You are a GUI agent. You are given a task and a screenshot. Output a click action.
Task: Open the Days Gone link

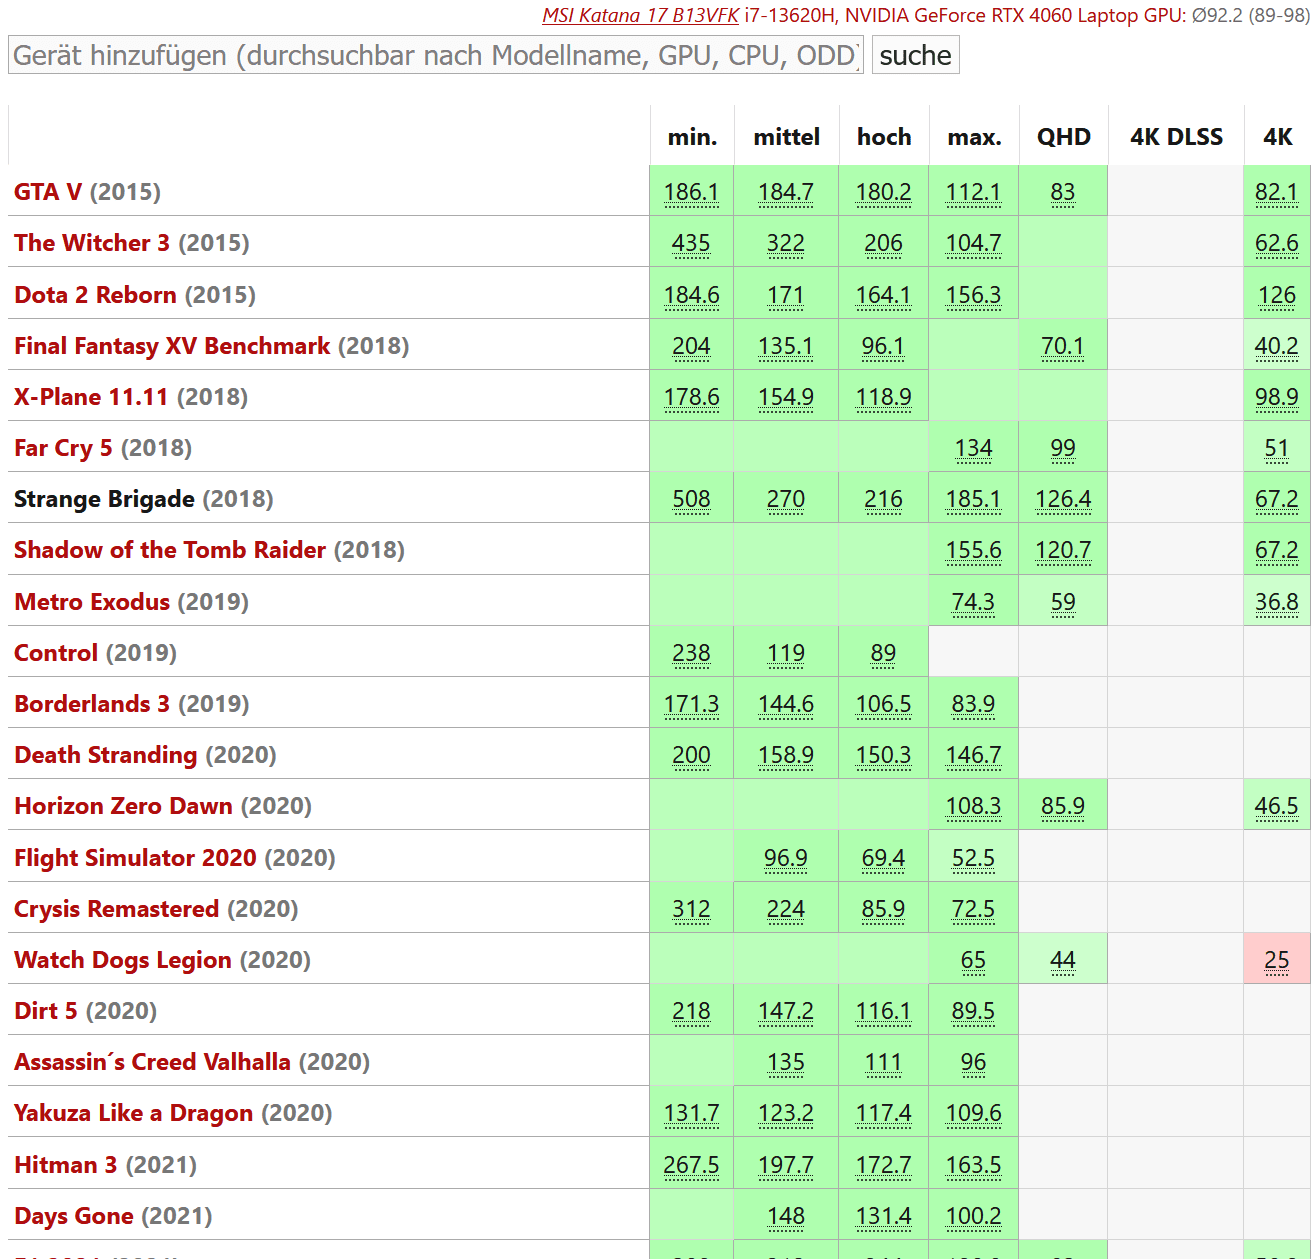[x=74, y=1216]
